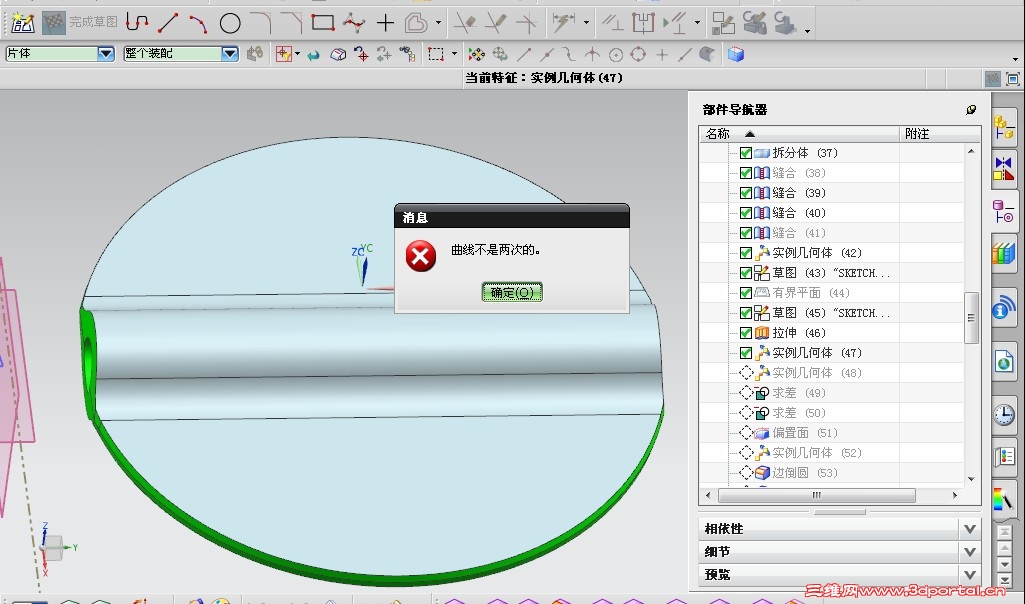Click the navigator horizontal scrollbar thumb

tap(816, 495)
